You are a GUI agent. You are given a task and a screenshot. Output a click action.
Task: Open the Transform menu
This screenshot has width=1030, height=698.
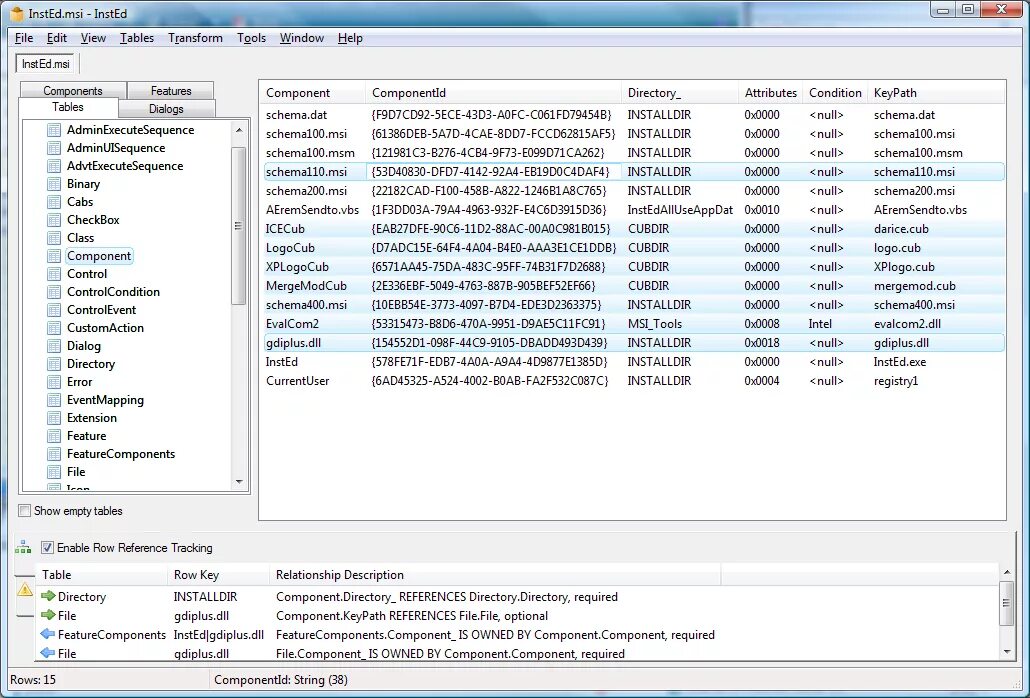[195, 38]
